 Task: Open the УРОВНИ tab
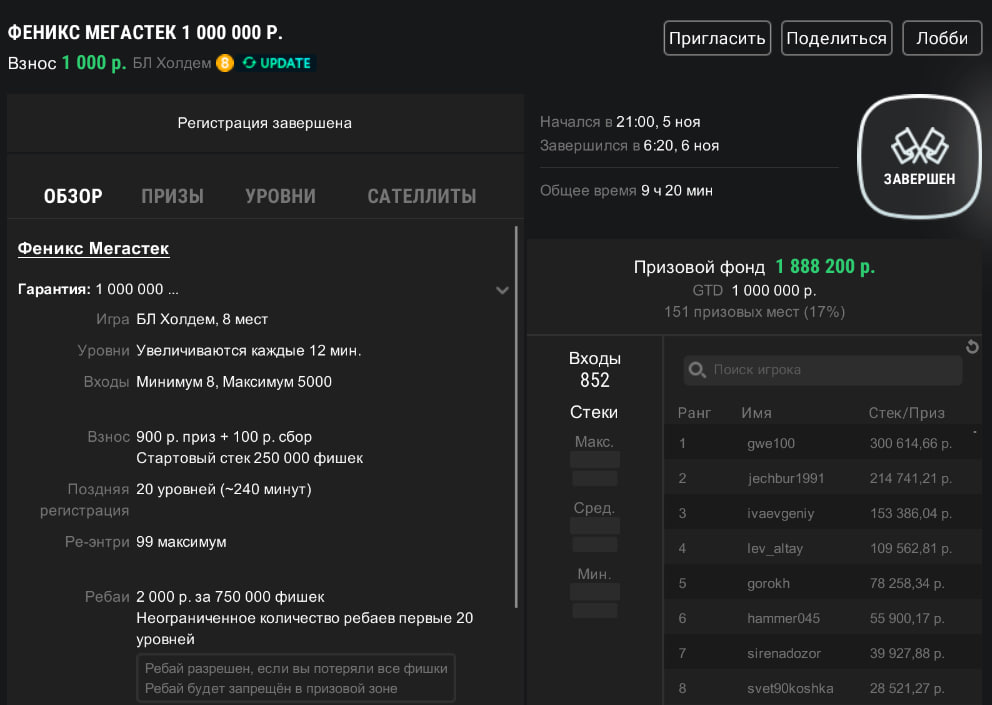pos(280,196)
